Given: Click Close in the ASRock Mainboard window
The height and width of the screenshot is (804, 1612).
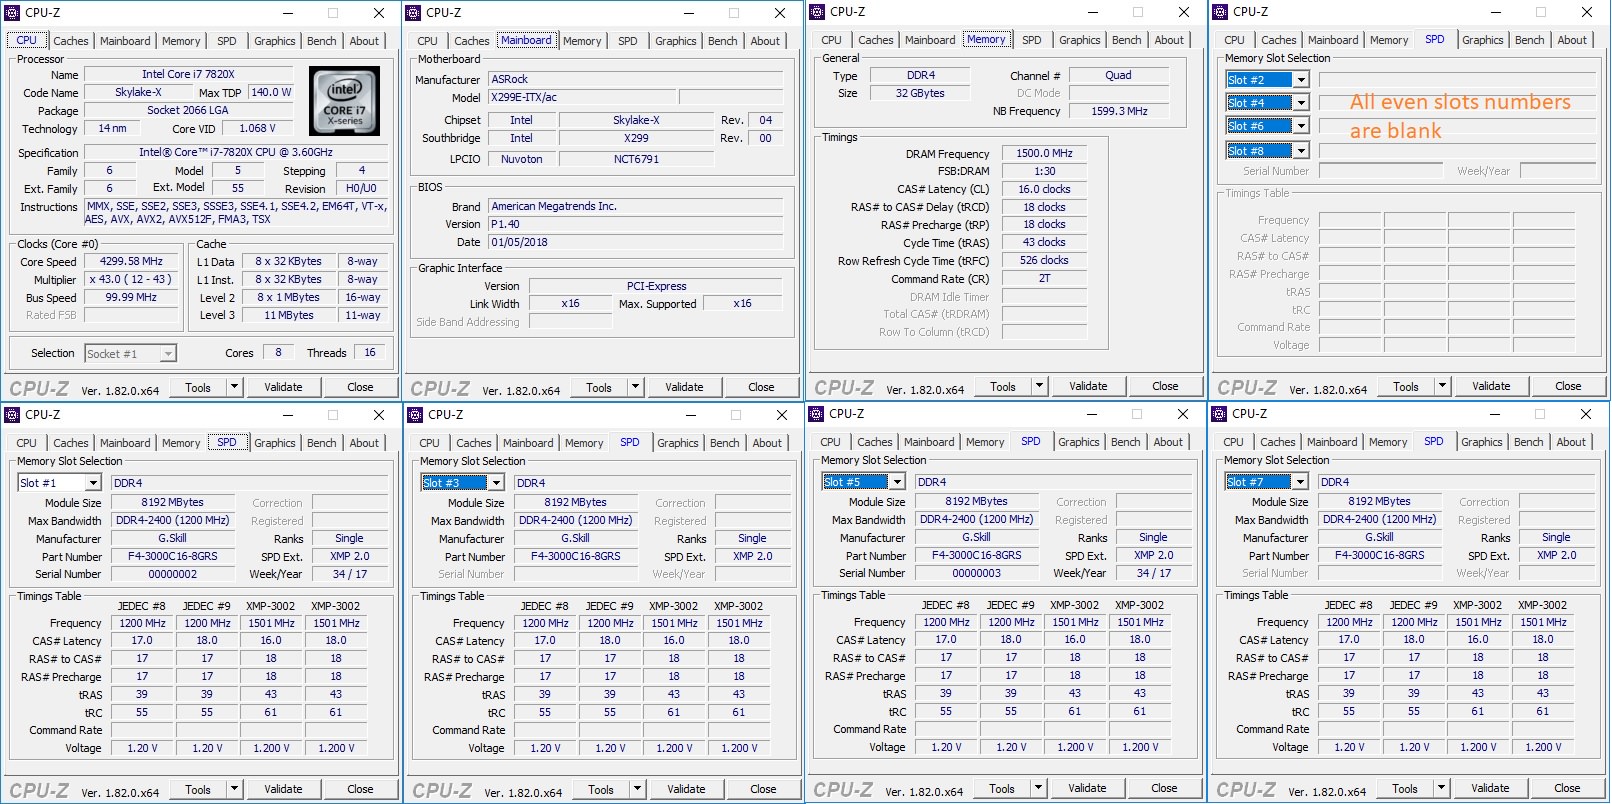Looking at the screenshot, I should click(761, 387).
